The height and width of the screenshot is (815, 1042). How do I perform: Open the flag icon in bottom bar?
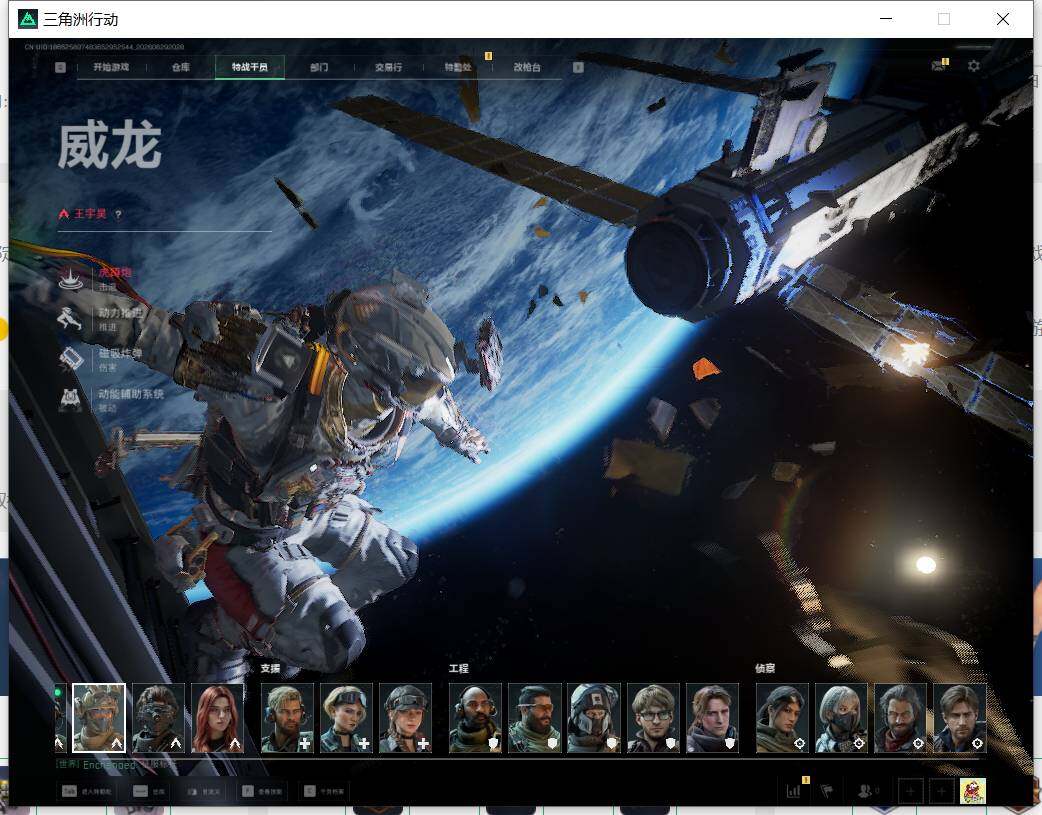(827, 790)
